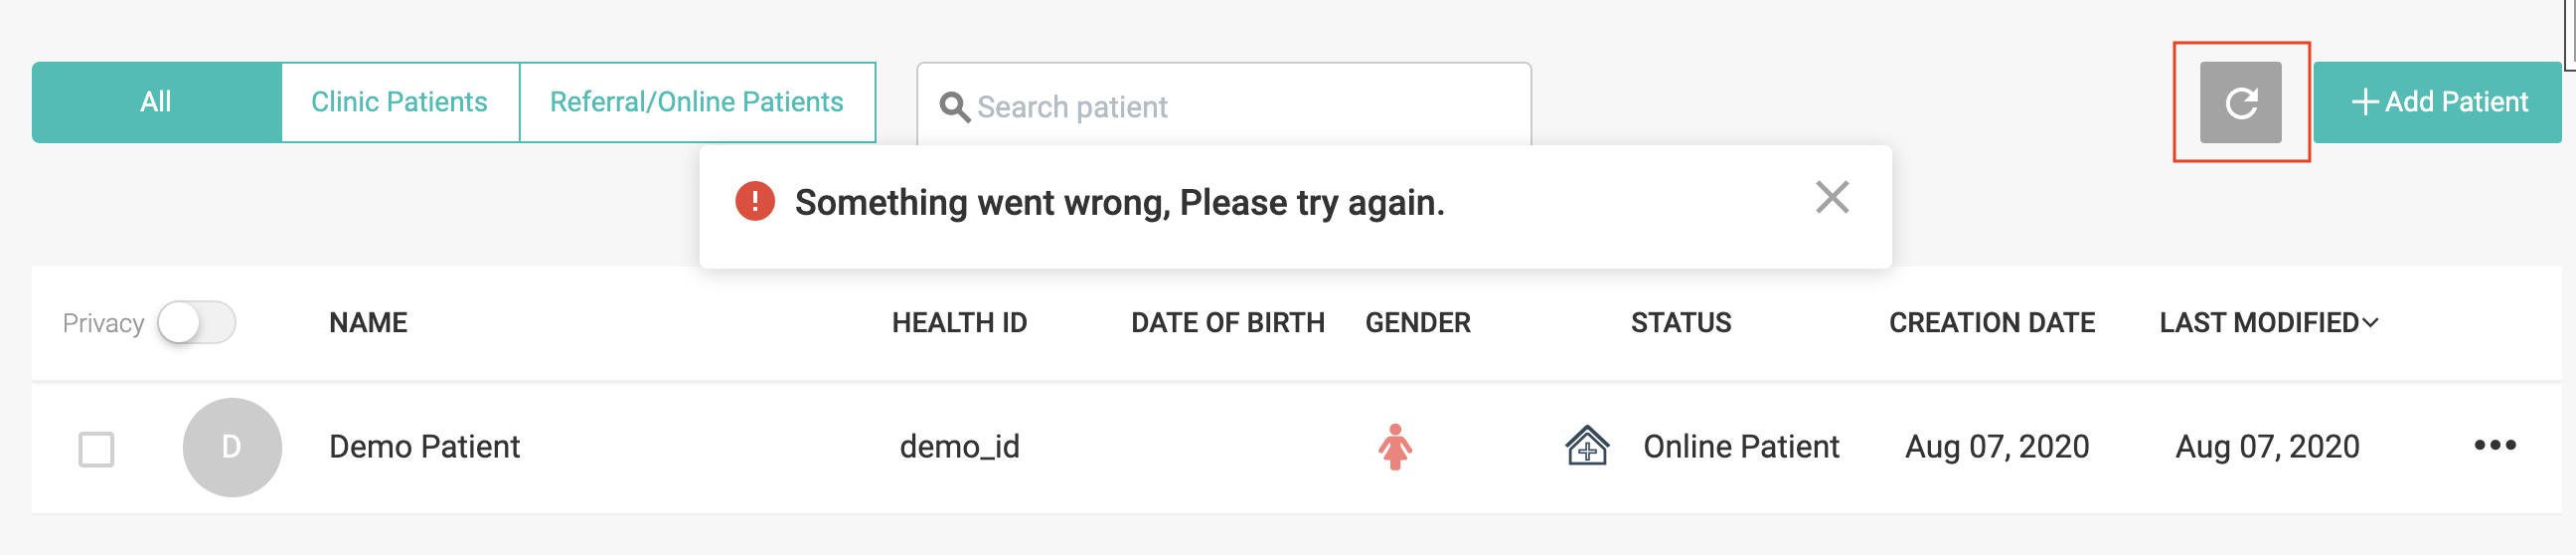Sort by Last Modified column arrow
2576x555 pixels.
pos(2370,323)
